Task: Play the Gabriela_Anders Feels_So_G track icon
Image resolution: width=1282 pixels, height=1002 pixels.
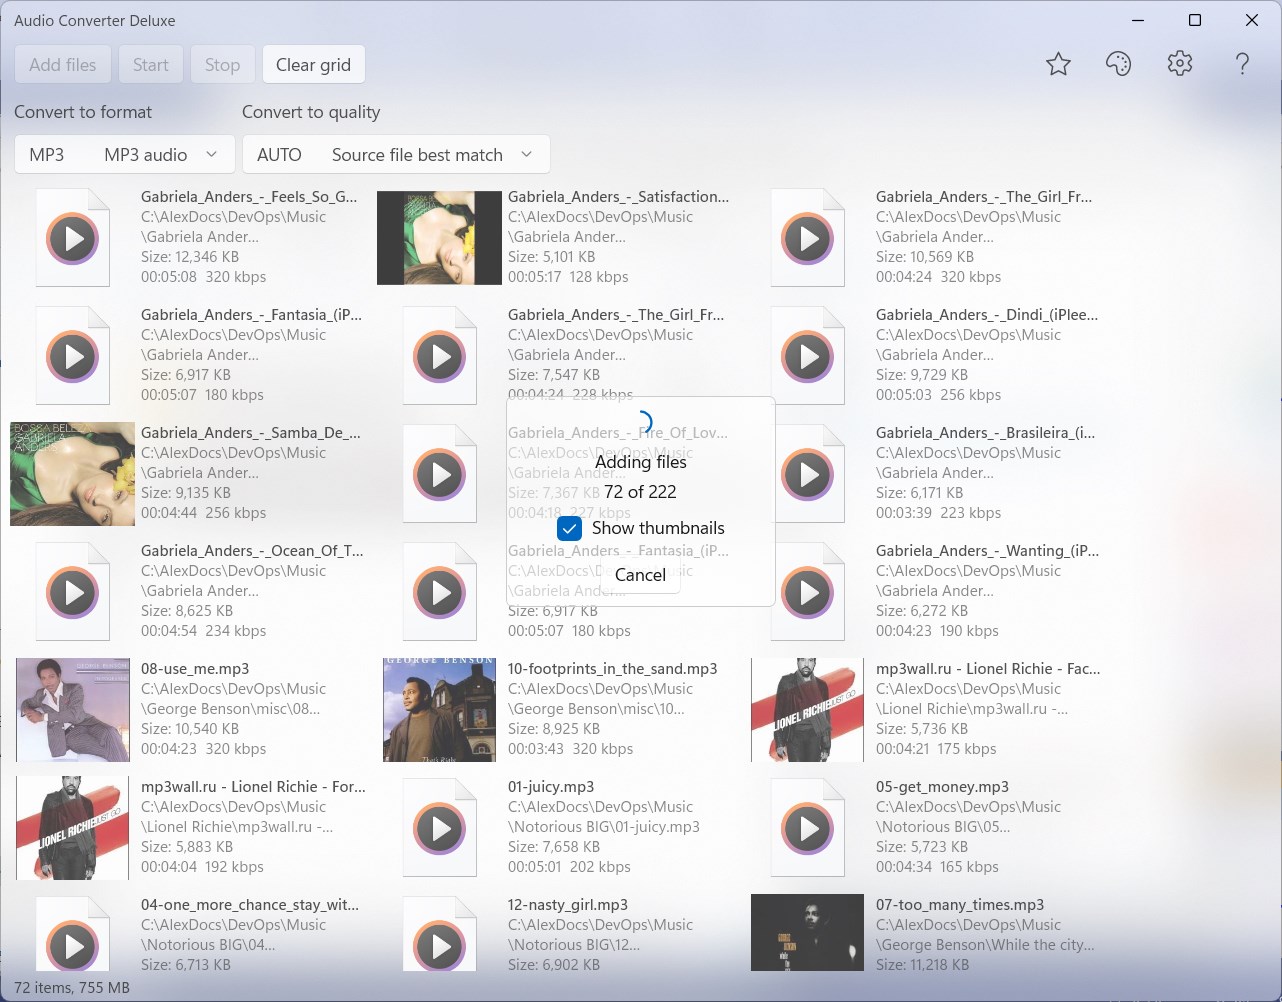Action: click(x=73, y=238)
